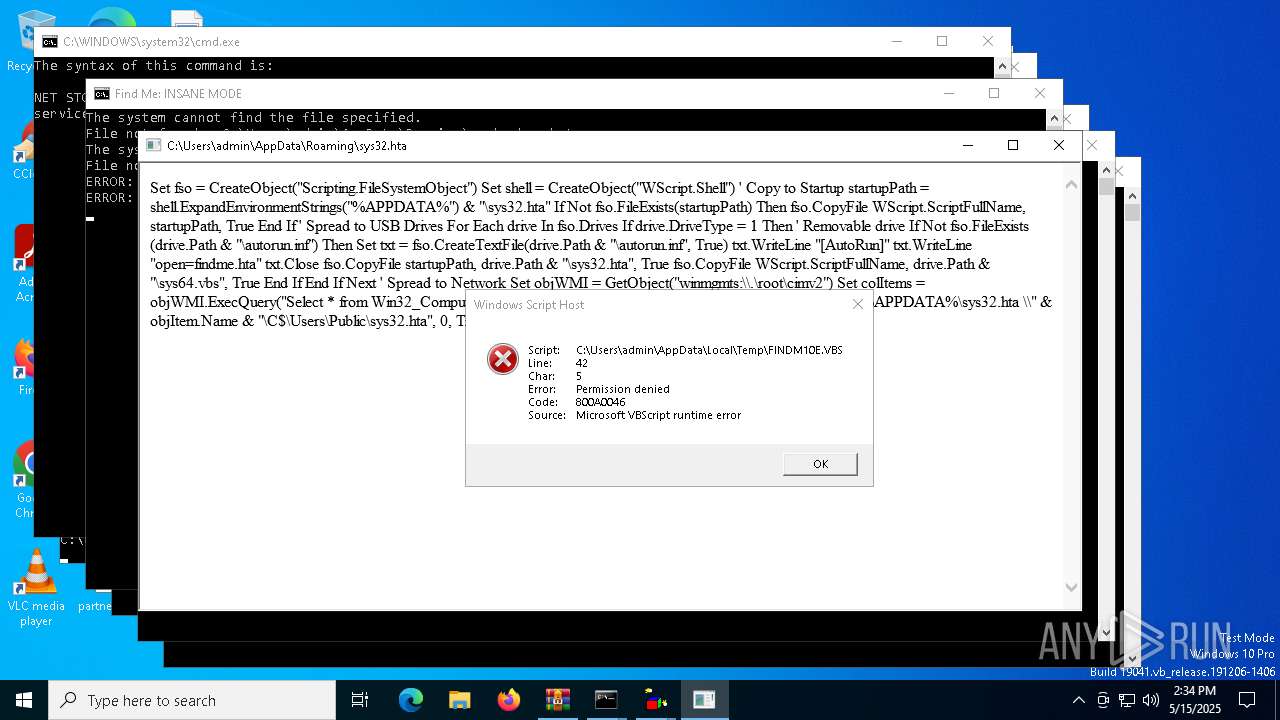Click OK in the Windows Script Host dialog
Viewport: 1280px width, 720px height.
tap(820, 464)
